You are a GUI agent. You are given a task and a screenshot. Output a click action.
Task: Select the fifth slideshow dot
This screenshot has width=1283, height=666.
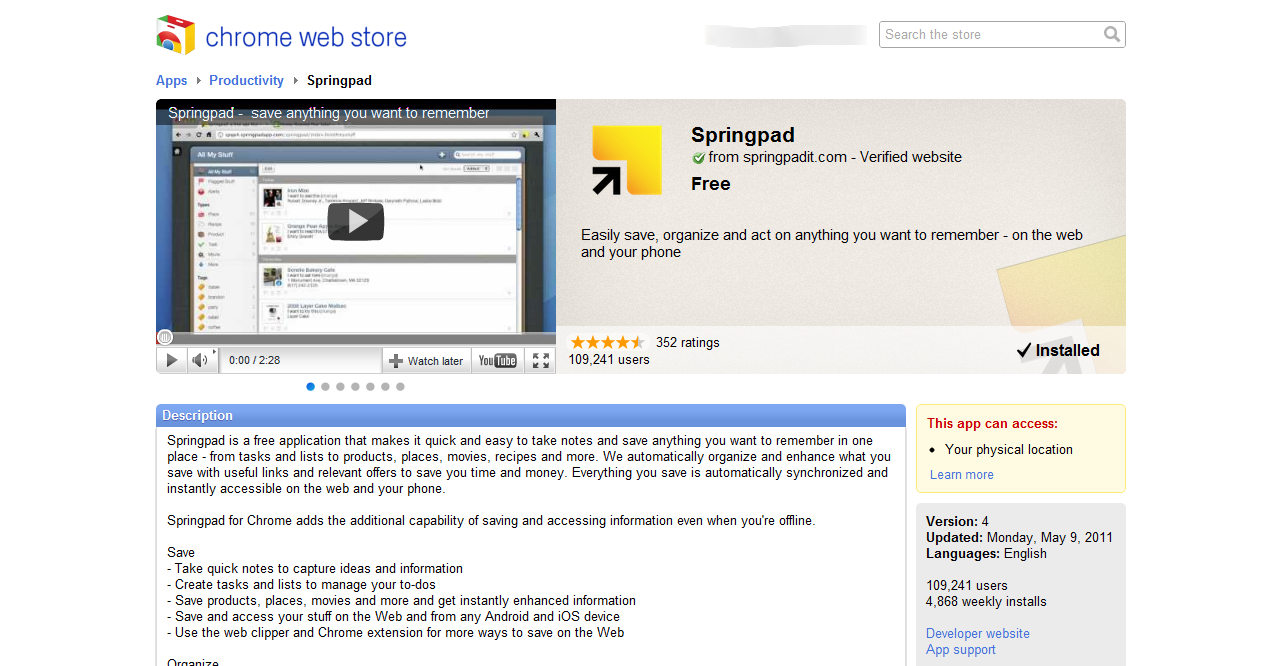point(370,386)
